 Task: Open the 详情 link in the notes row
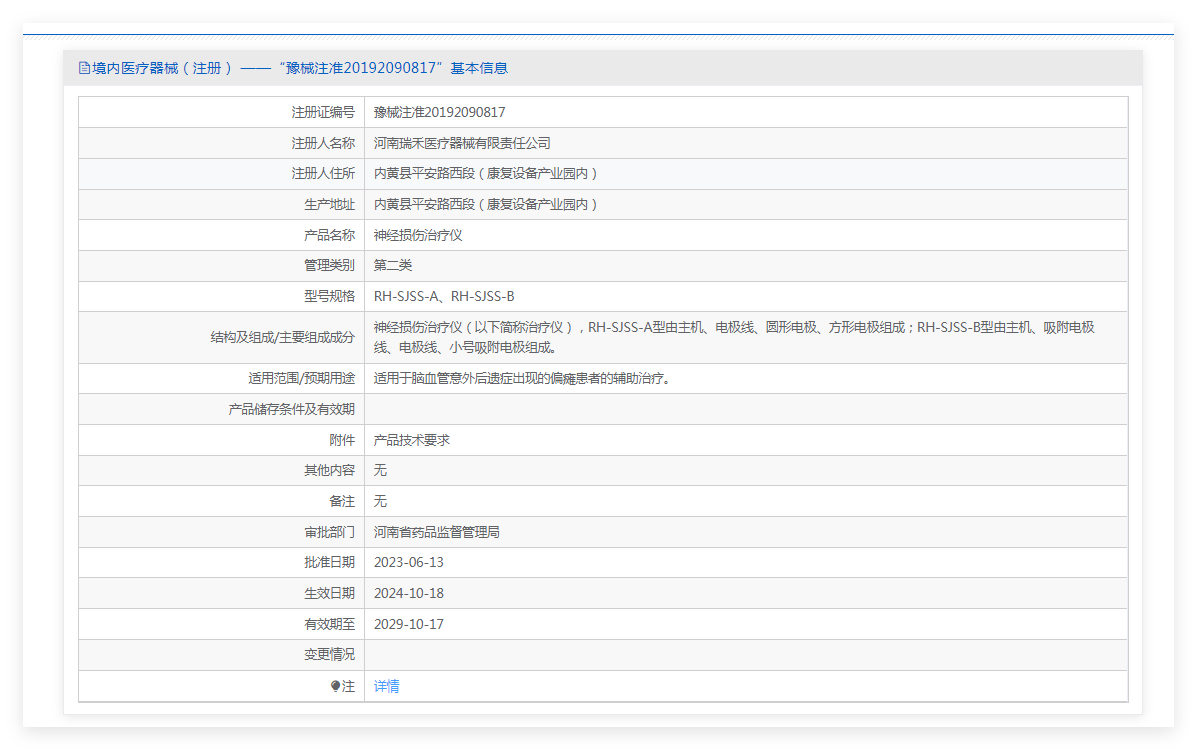coord(386,686)
